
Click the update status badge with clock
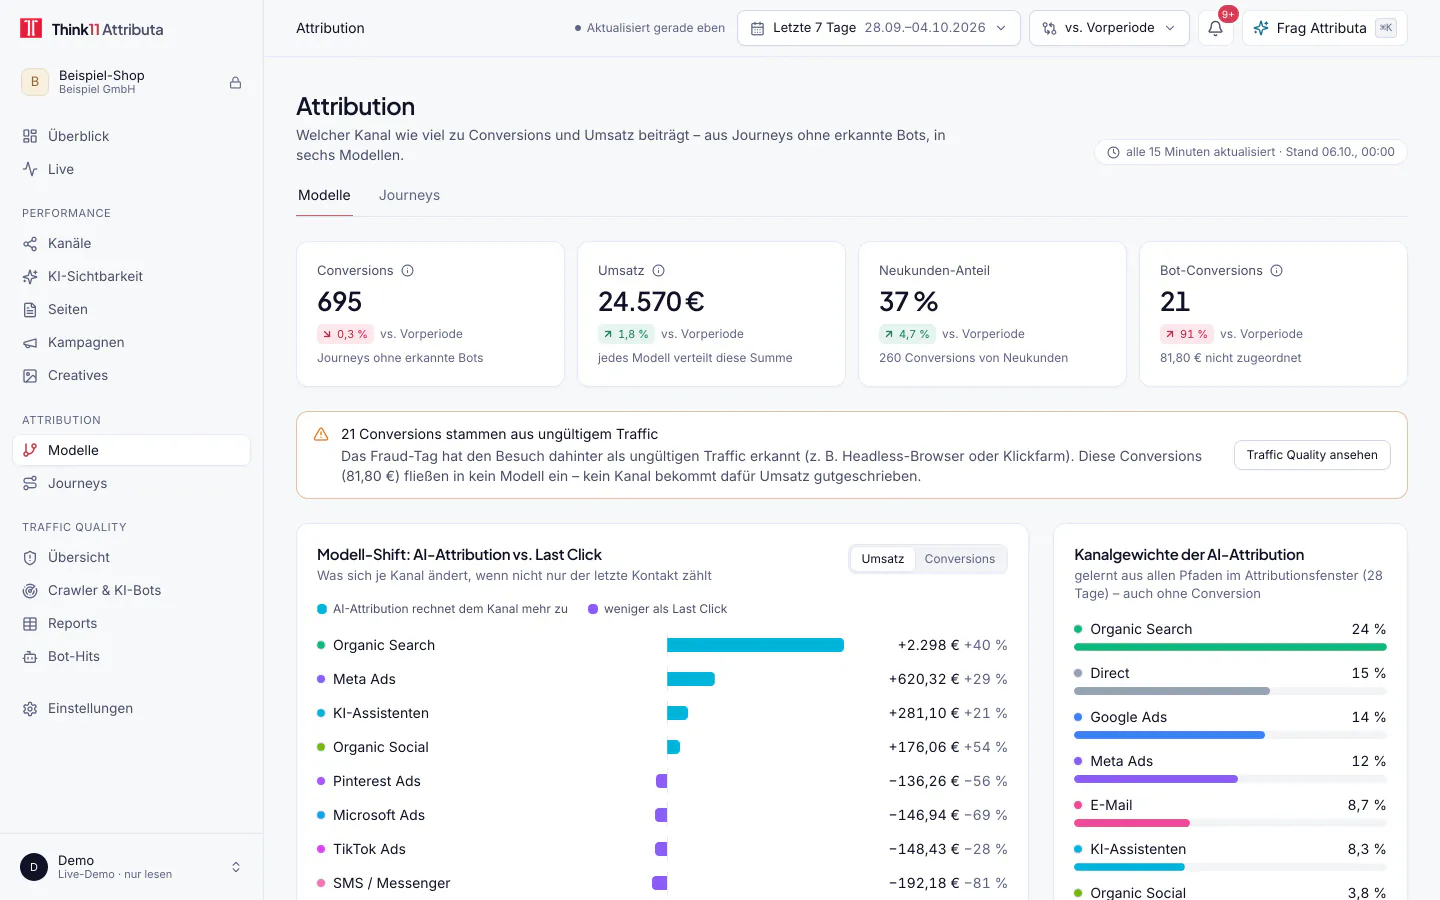(x=1251, y=152)
